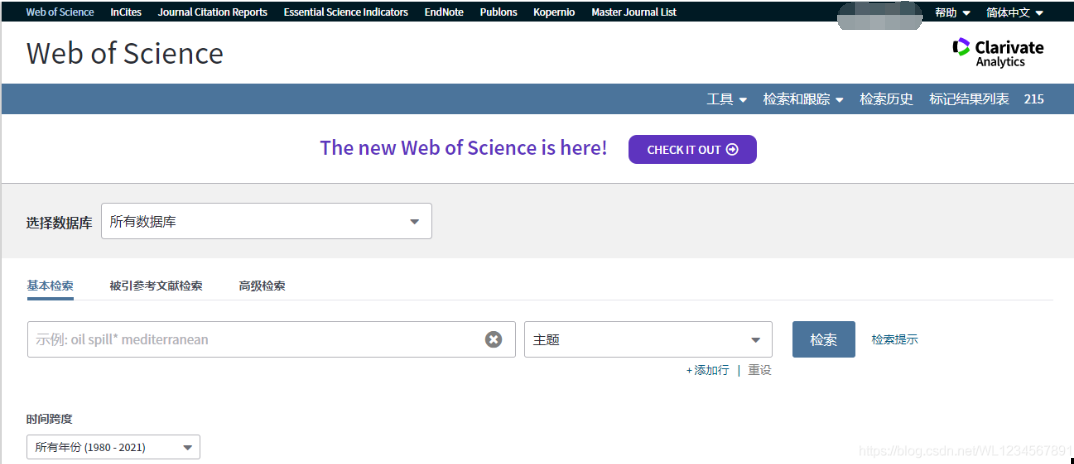This screenshot has height=464, width=1074.
Task: Click the large Web of Science title
Action: pyautogui.click(x=125, y=53)
